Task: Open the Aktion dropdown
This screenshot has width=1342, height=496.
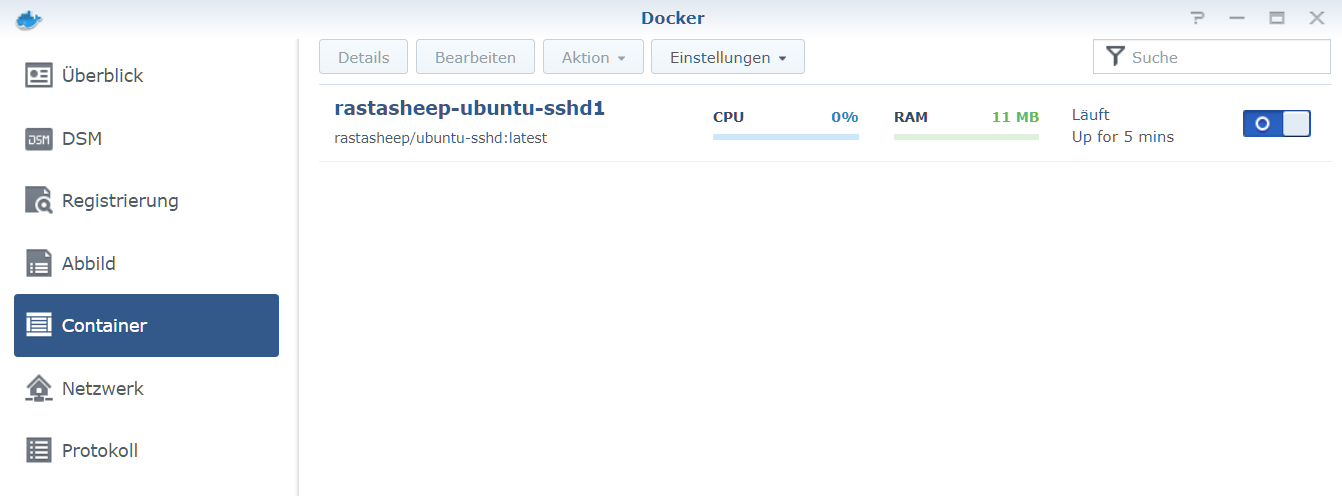Action: tap(593, 57)
